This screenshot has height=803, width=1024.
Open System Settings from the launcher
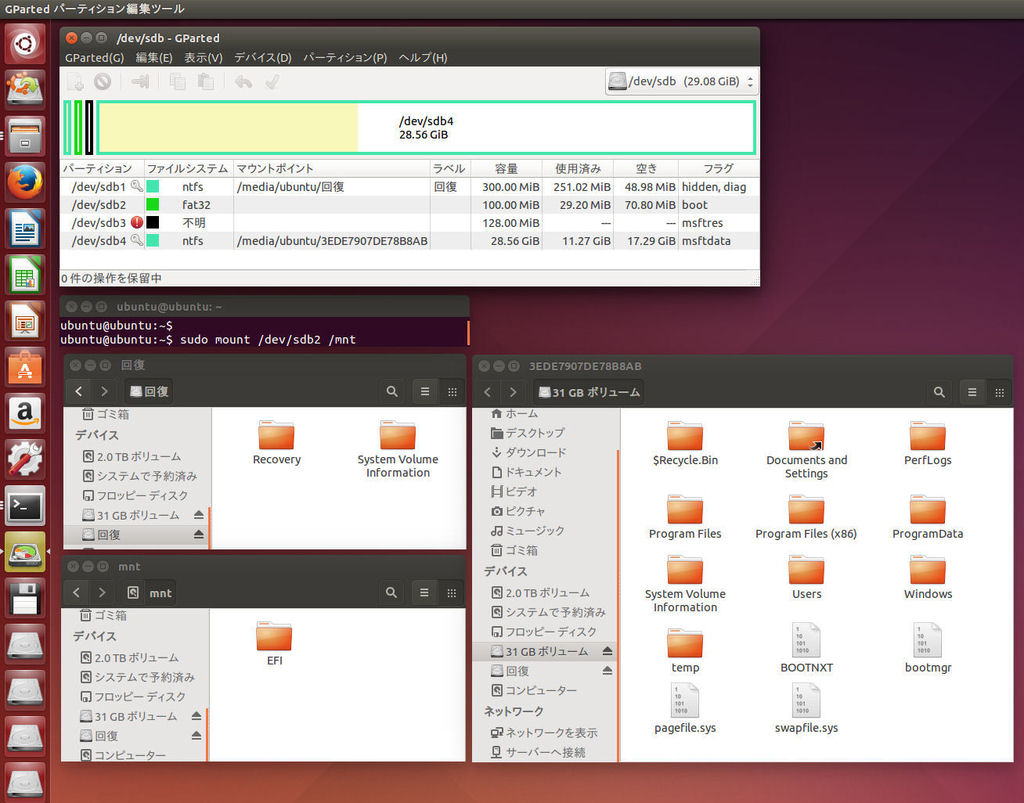click(x=25, y=459)
